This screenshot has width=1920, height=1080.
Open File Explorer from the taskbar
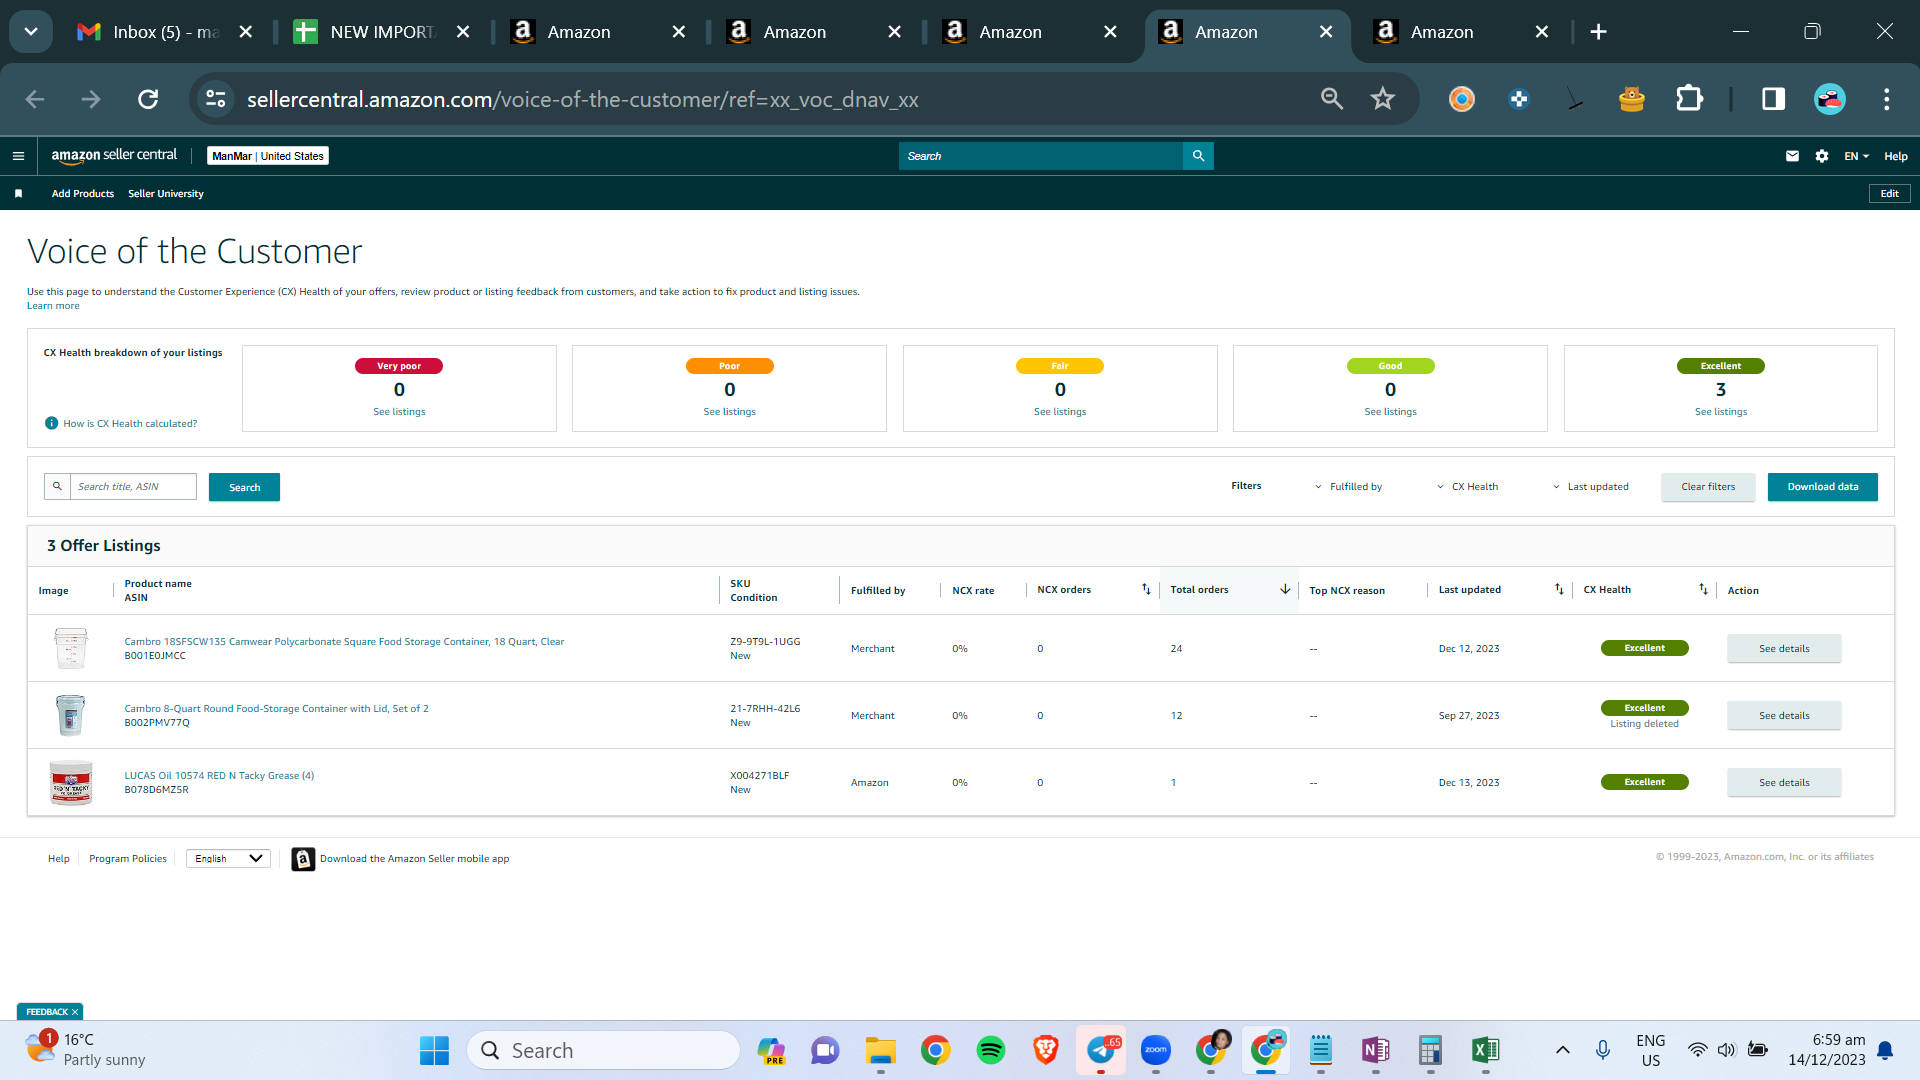coord(880,1050)
